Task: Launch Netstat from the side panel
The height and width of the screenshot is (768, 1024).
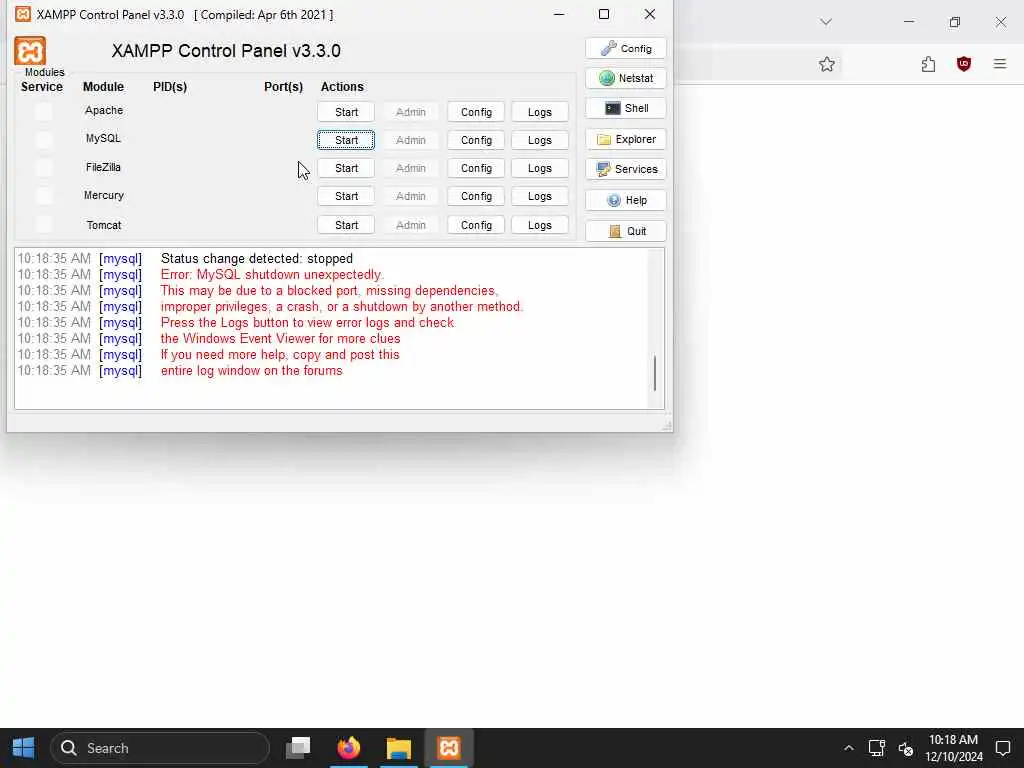Action: (625, 78)
